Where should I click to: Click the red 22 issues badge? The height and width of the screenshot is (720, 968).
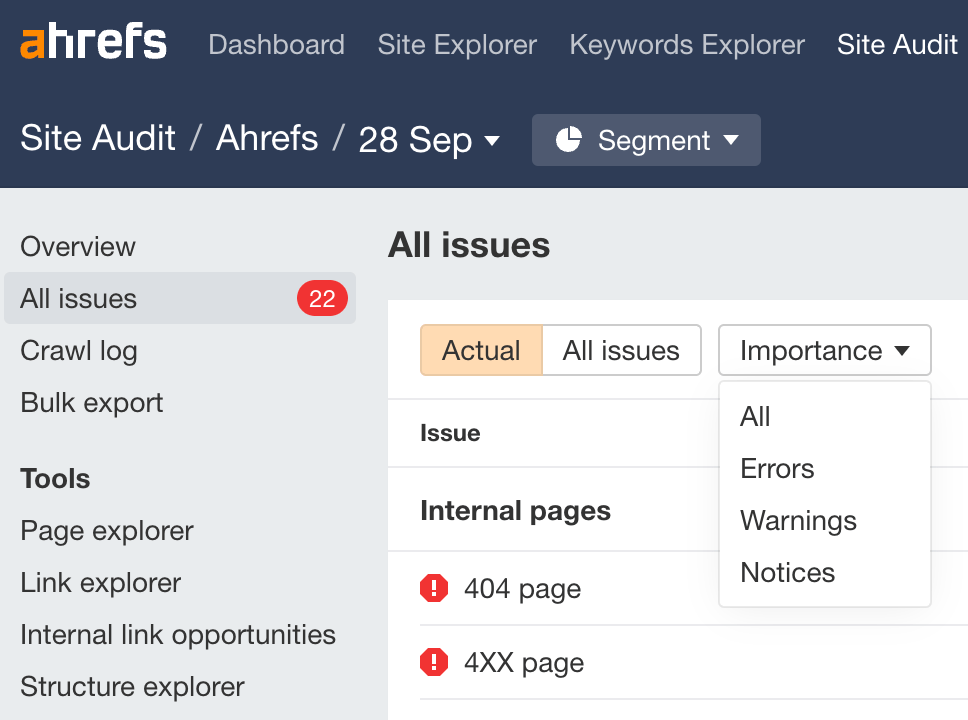tap(321, 298)
